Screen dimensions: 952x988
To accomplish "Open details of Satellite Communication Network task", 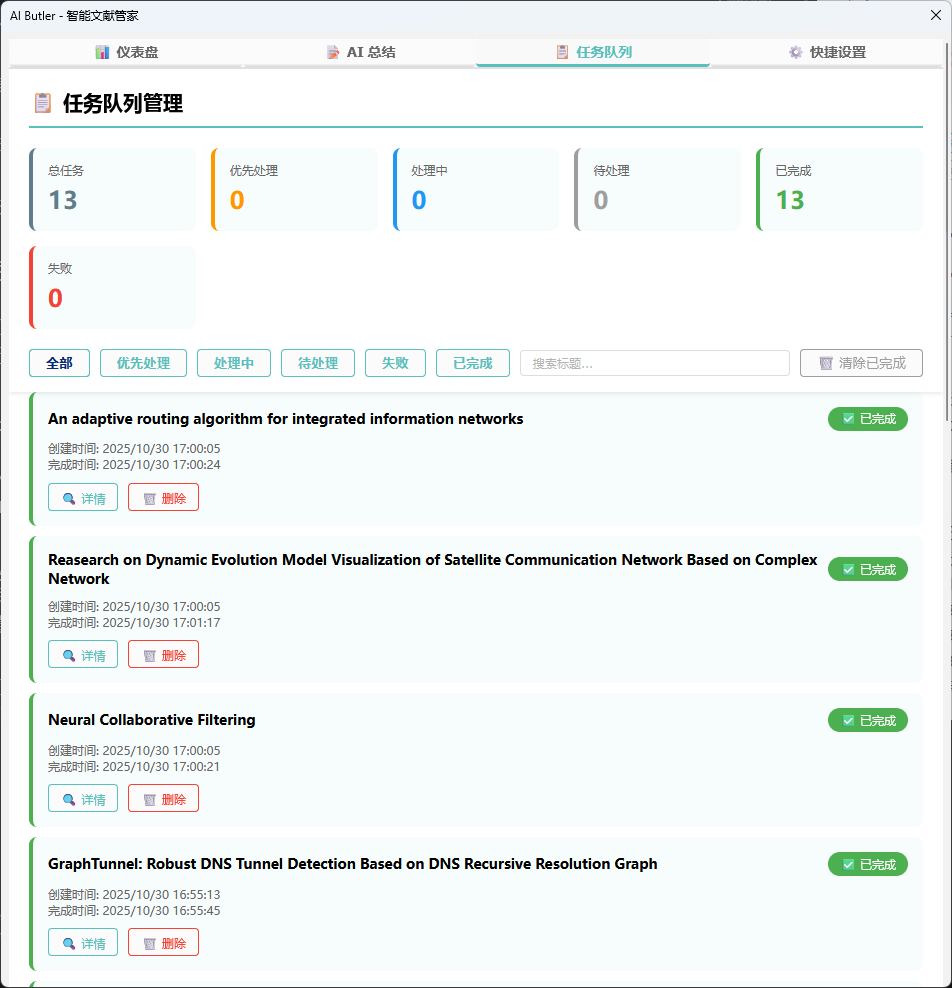I will [x=83, y=655].
